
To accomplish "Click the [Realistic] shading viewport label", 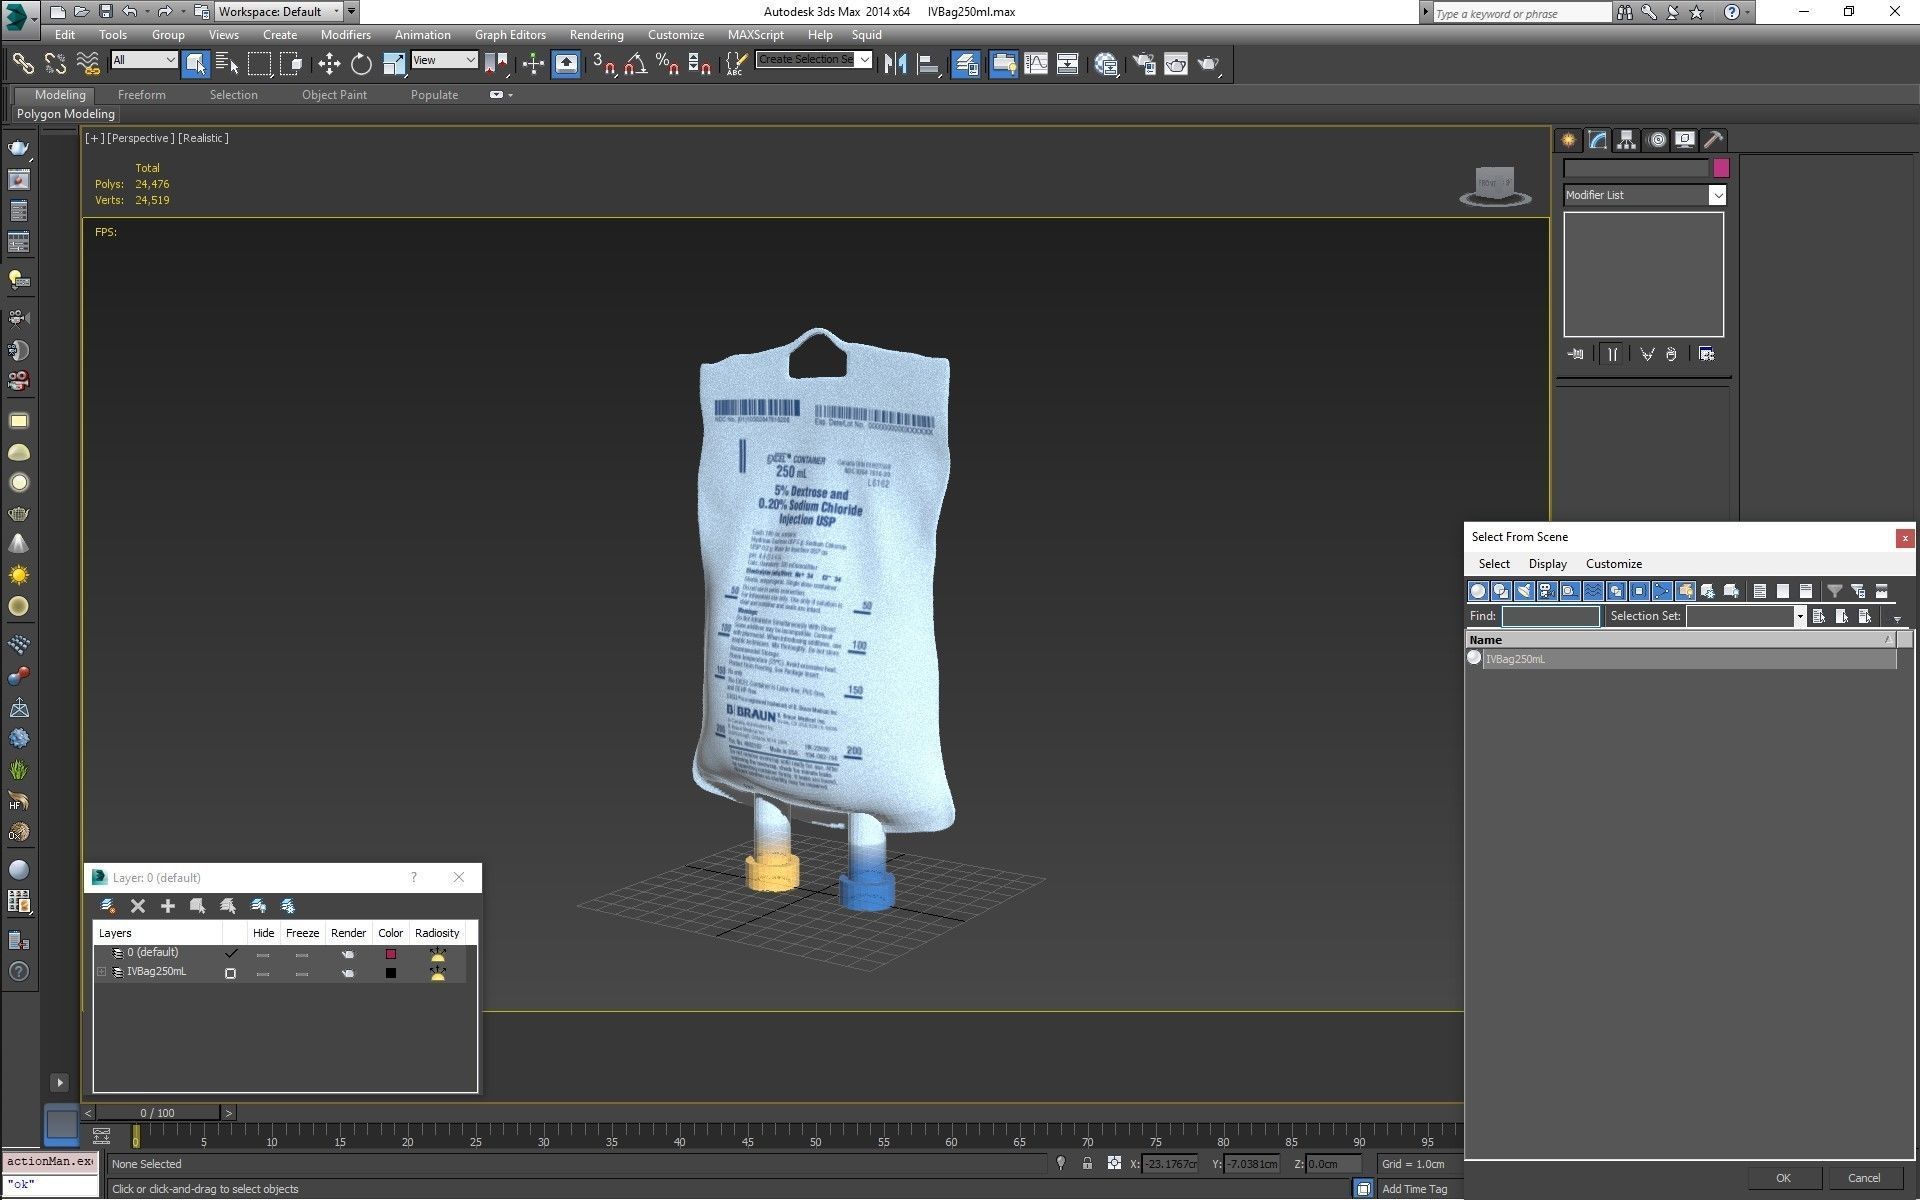I will (x=204, y=138).
